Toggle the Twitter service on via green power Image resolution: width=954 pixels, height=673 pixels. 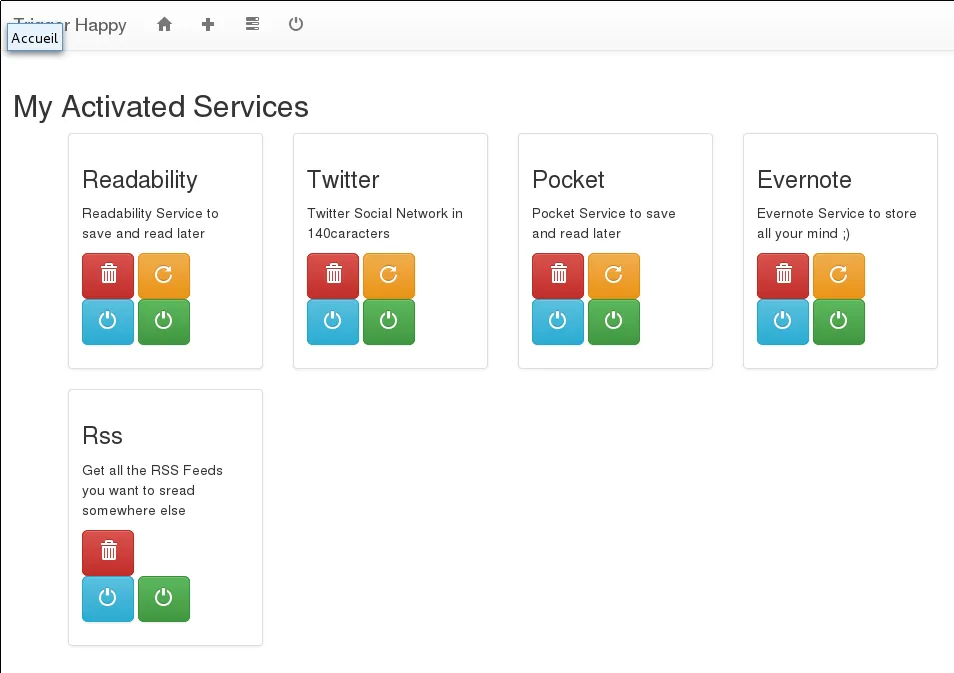point(389,321)
